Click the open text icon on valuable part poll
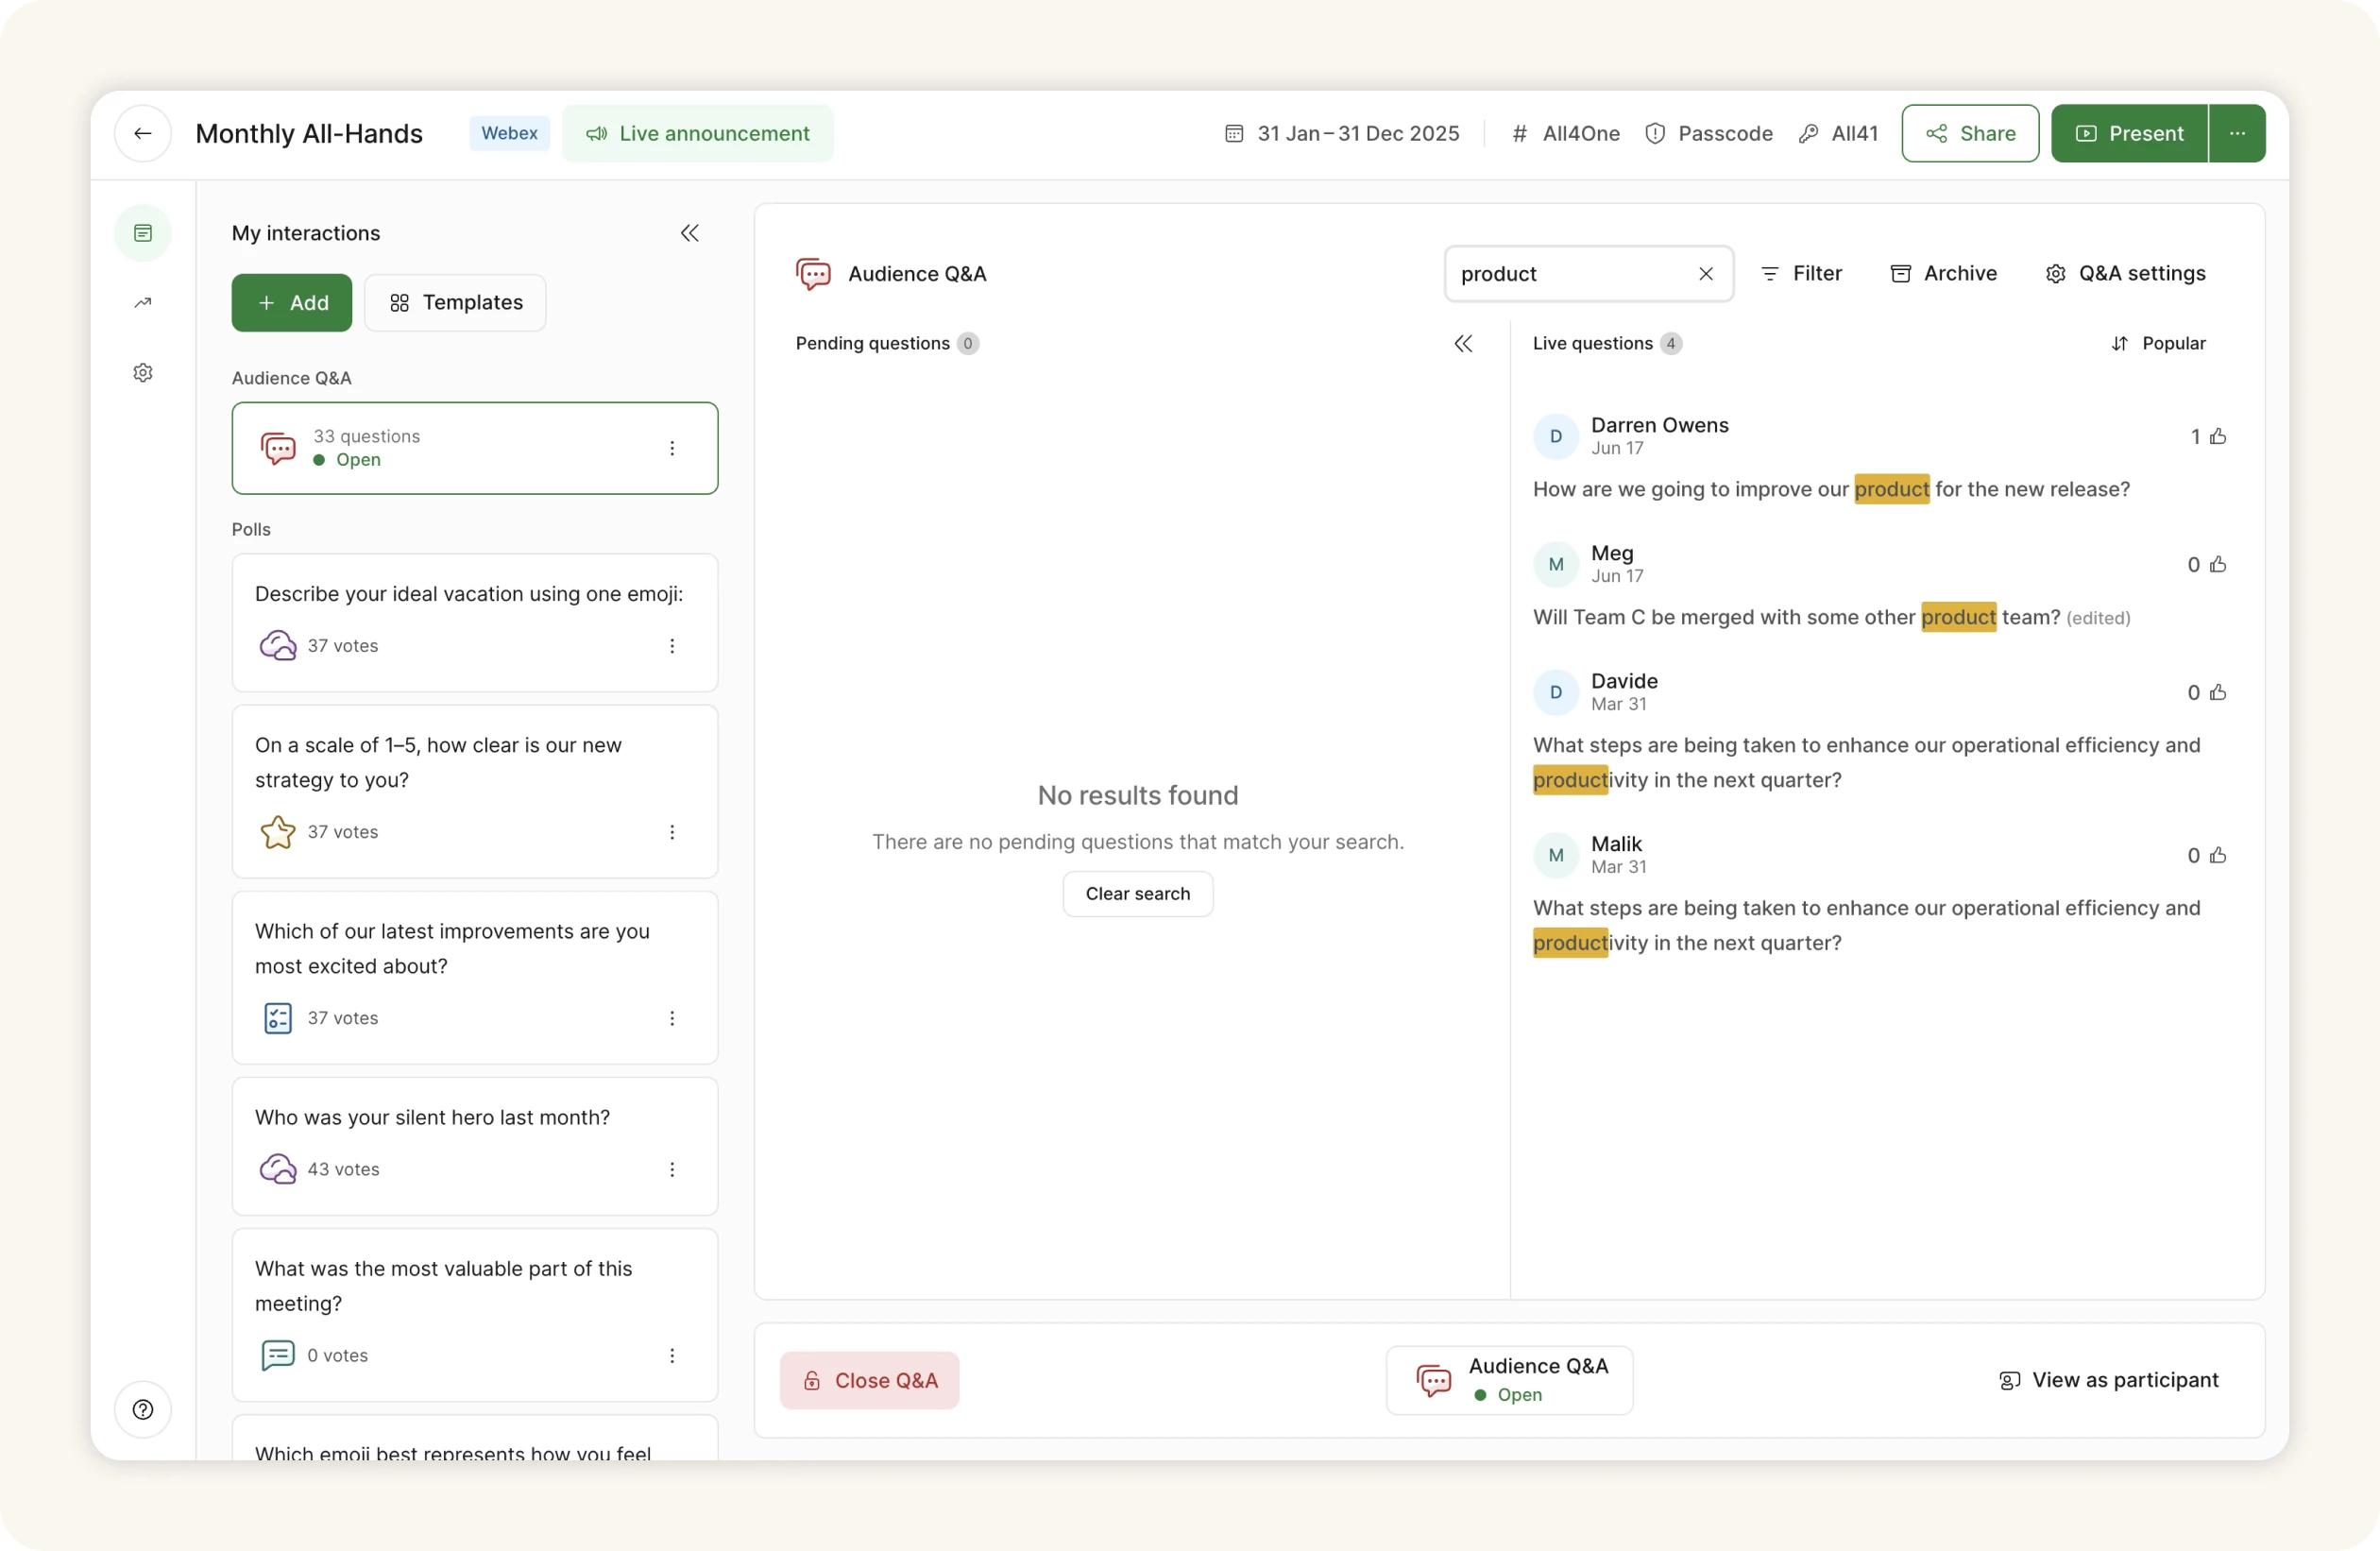2380x1551 pixels. coord(278,1355)
